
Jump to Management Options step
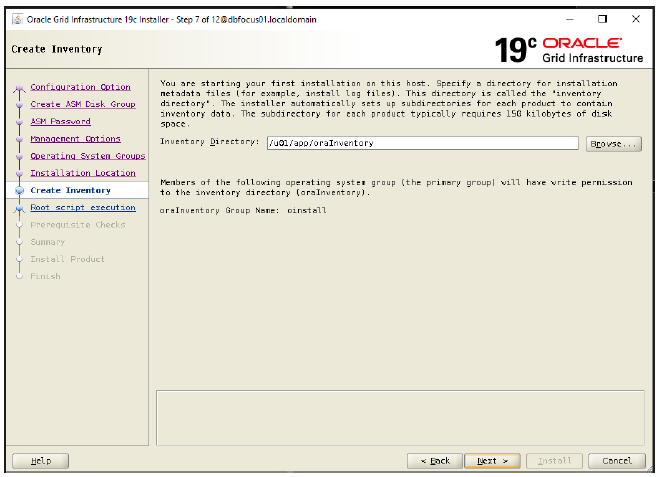[76, 139]
